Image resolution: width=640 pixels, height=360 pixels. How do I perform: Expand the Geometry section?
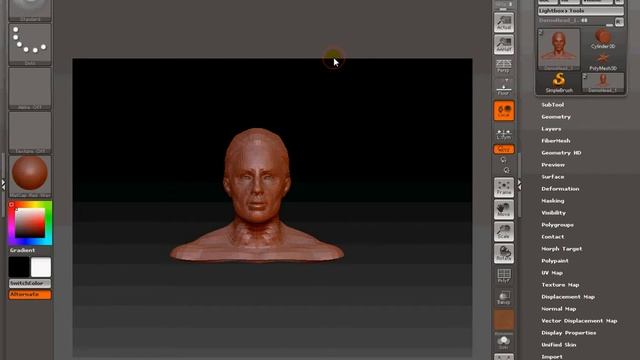pyautogui.click(x=556, y=117)
